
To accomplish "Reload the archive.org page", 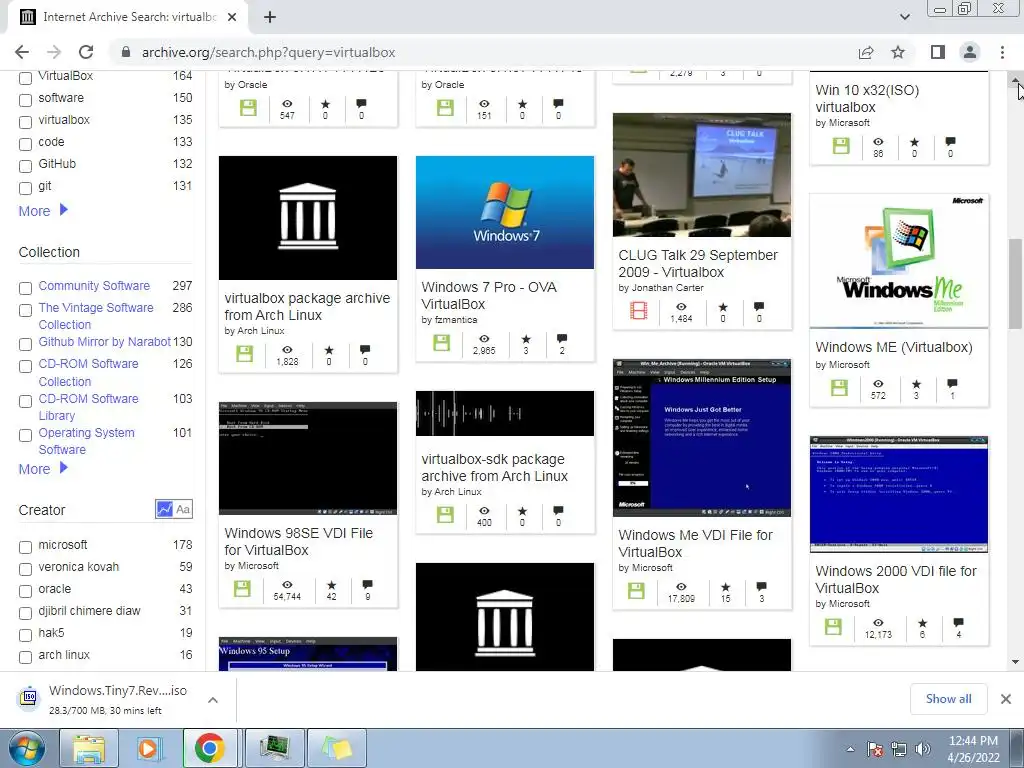I will pos(86,52).
